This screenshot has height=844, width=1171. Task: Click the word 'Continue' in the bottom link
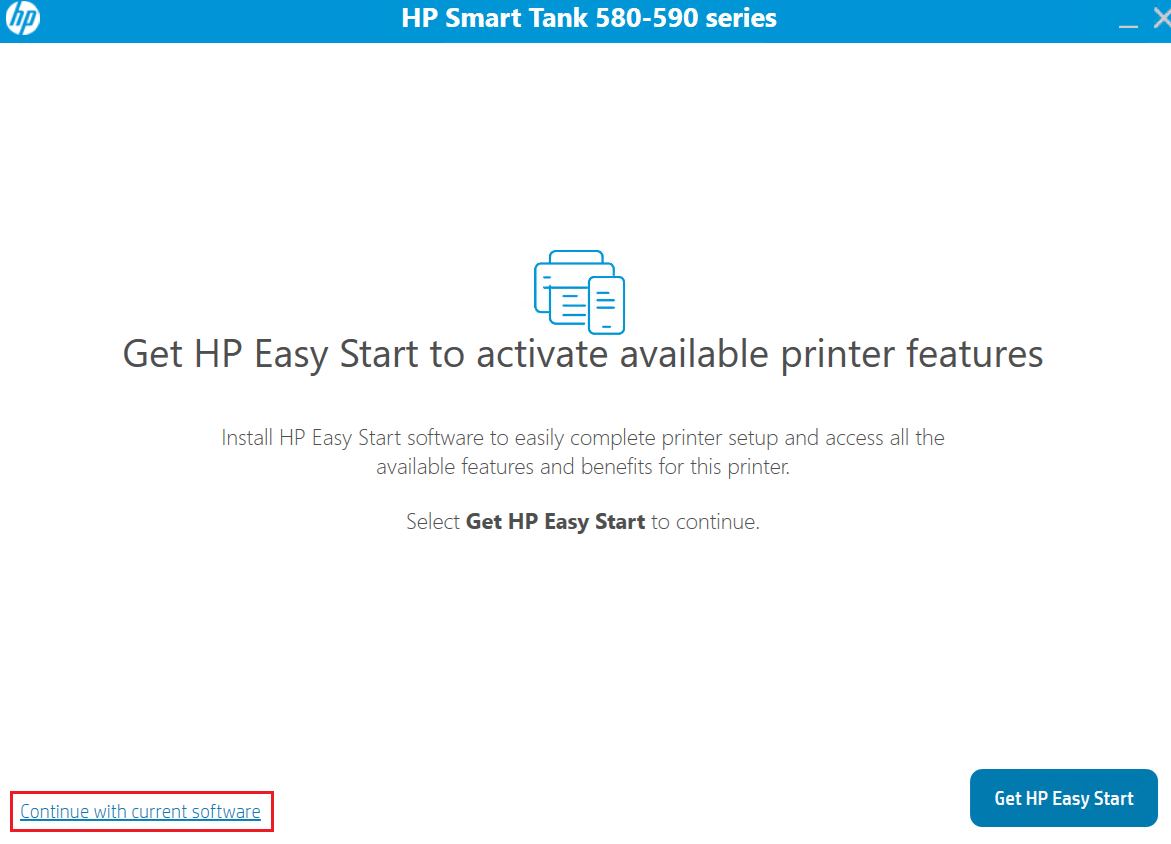click(x=54, y=812)
